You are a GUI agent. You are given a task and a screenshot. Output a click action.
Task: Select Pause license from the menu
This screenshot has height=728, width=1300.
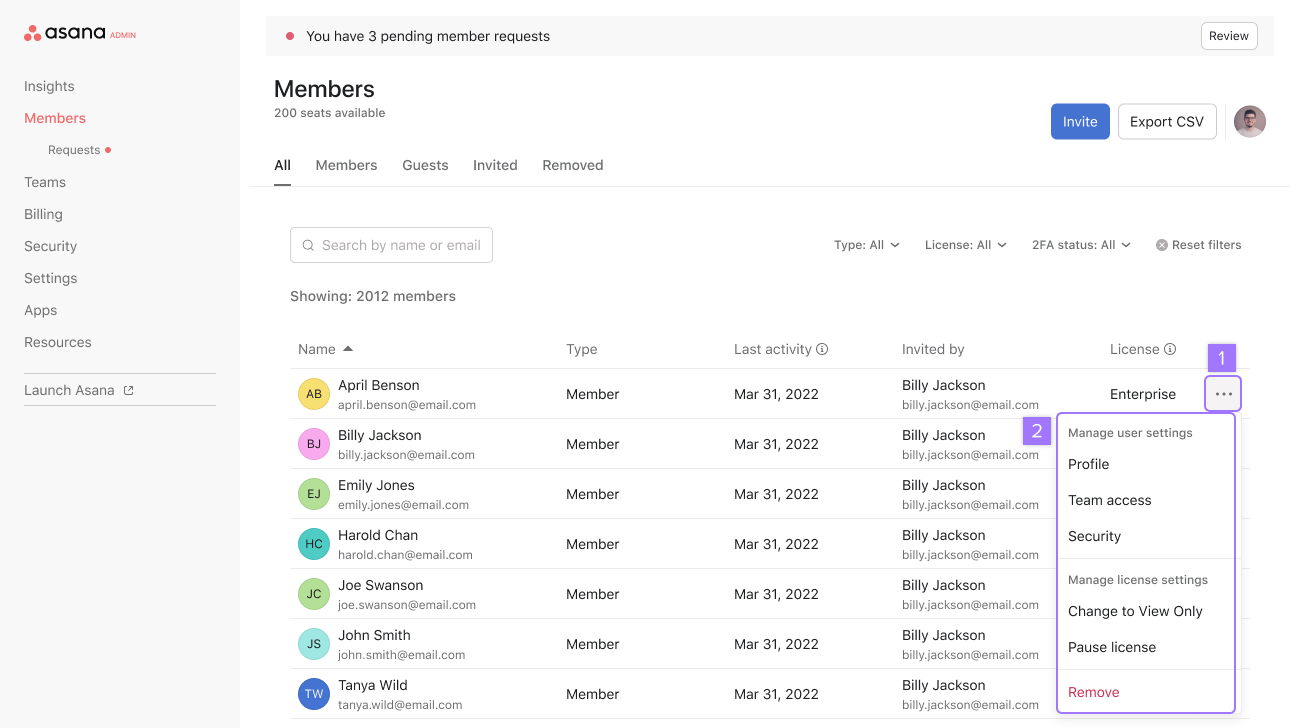coord(1112,647)
